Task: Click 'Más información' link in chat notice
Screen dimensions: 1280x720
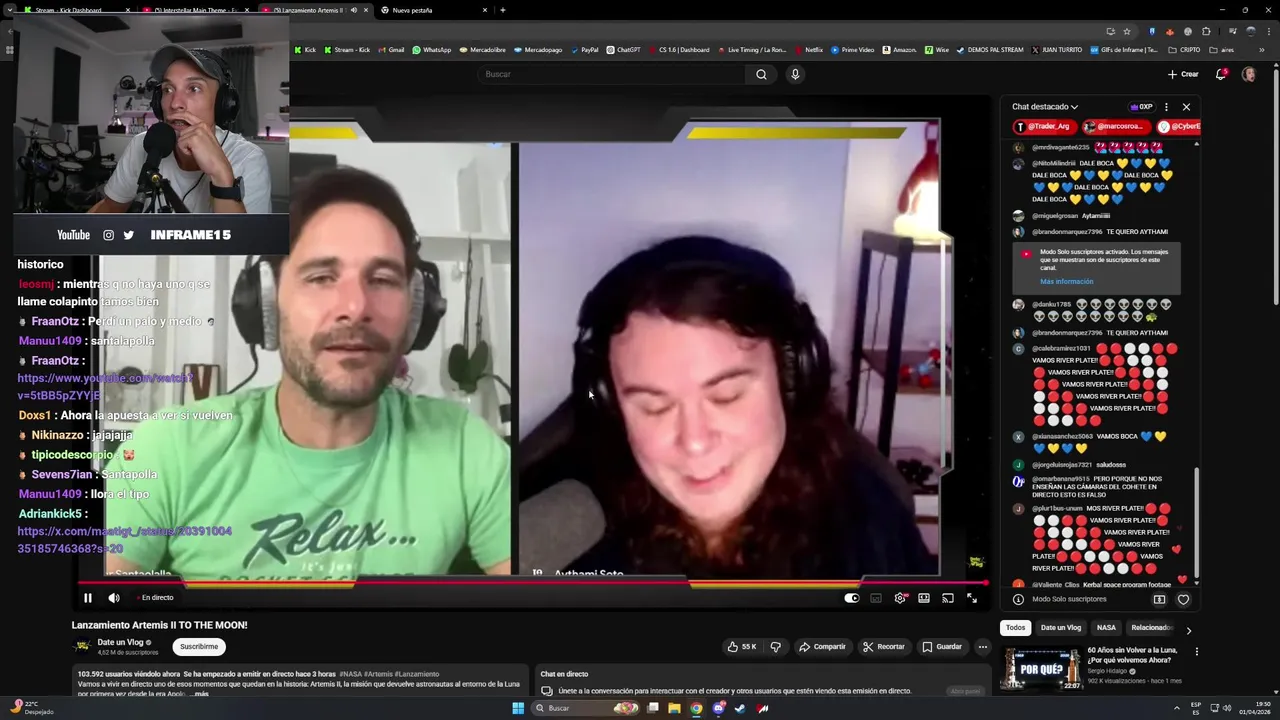Action: [1066, 282]
